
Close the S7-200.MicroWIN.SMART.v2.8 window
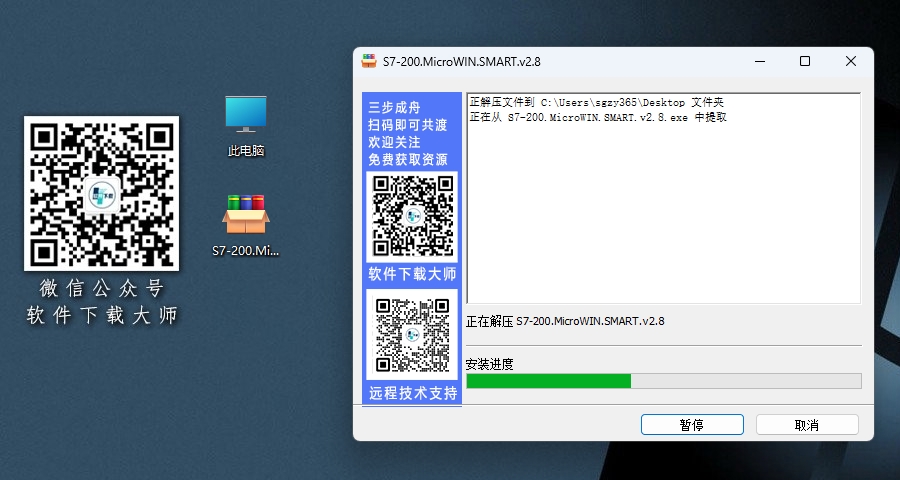851,61
